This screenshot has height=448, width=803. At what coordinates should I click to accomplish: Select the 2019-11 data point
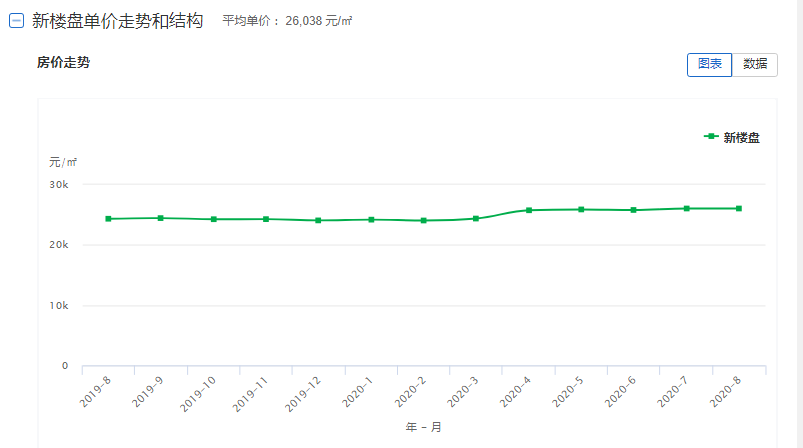pos(266,219)
